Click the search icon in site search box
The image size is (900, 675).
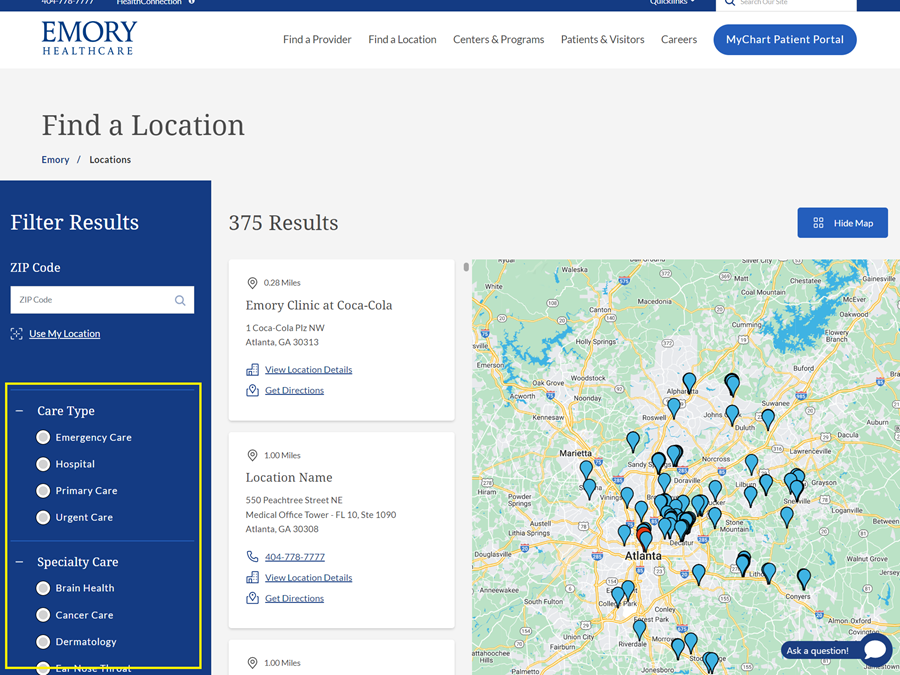[x=730, y=3]
